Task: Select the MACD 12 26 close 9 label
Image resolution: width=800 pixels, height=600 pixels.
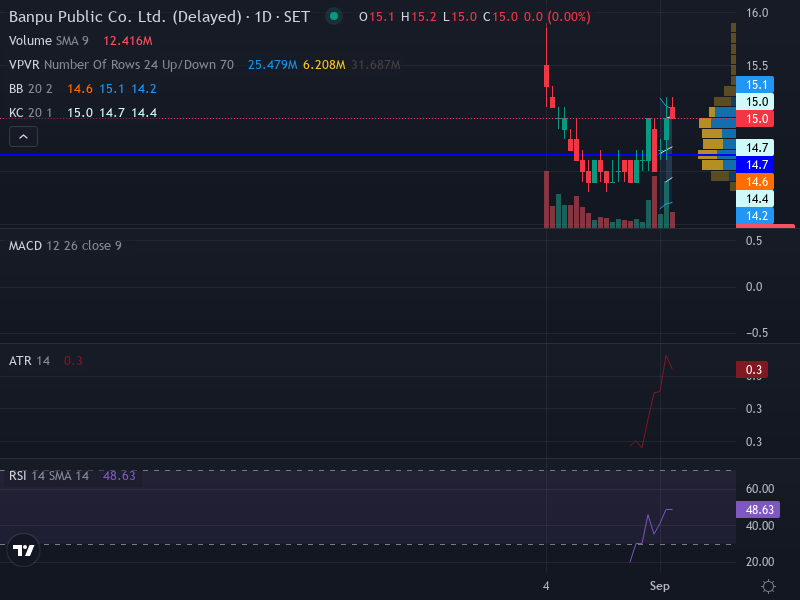Action: tap(65, 246)
